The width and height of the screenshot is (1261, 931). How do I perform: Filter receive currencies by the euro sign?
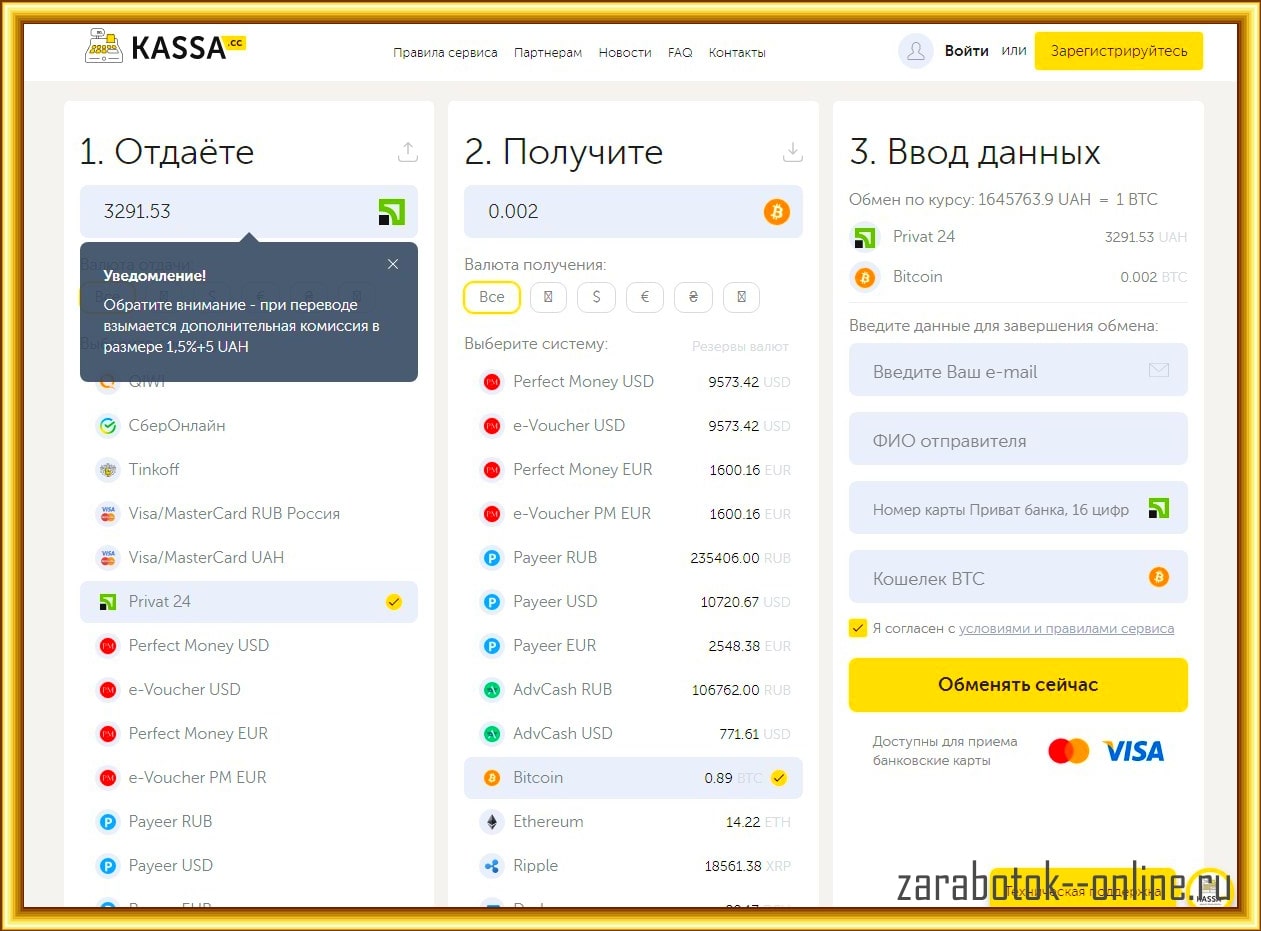[645, 297]
